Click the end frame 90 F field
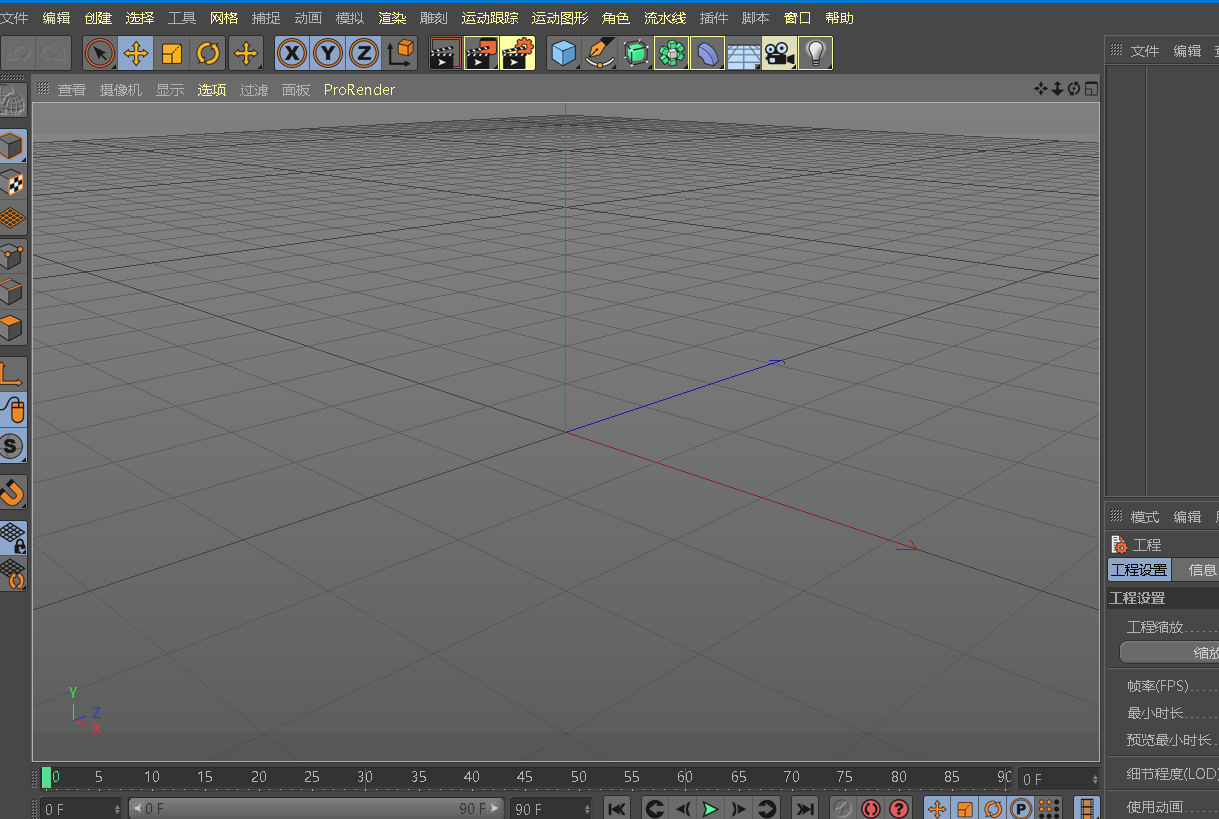The image size is (1219, 819). coord(552,808)
